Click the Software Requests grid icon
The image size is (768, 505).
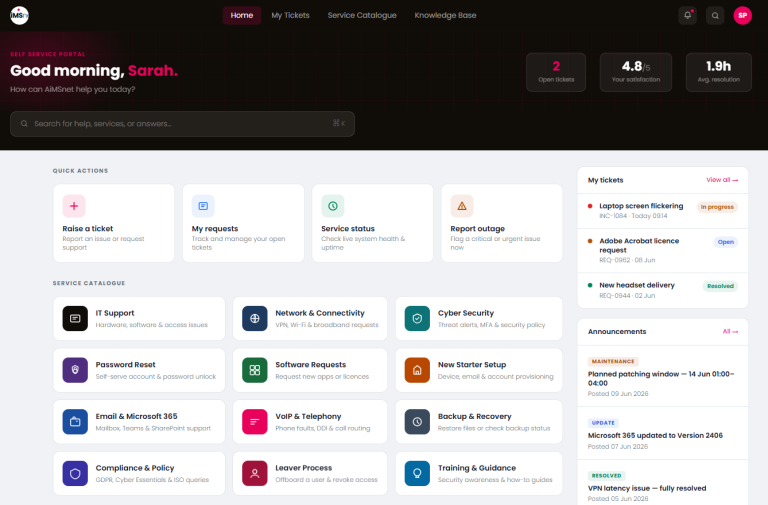coord(255,370)
